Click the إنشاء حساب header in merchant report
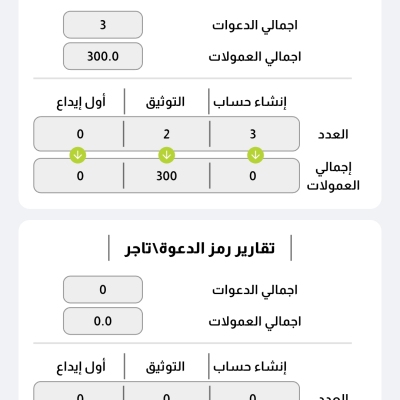 (250, 366)
